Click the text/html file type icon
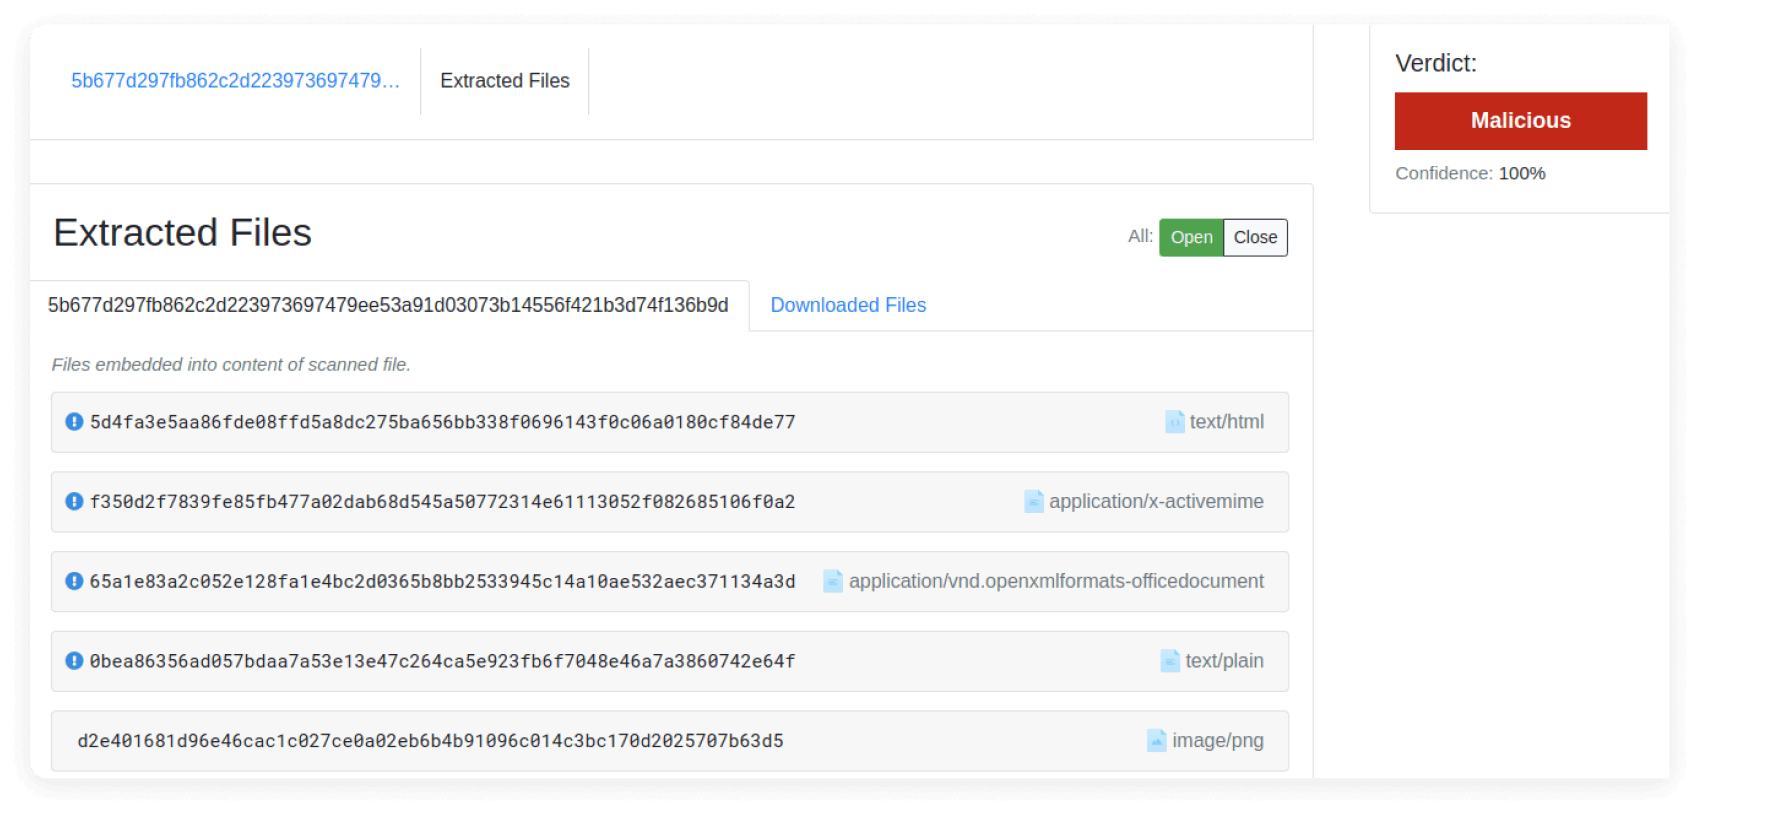The height and width of the screenshot is (815, 1772). pos(1175,422)
